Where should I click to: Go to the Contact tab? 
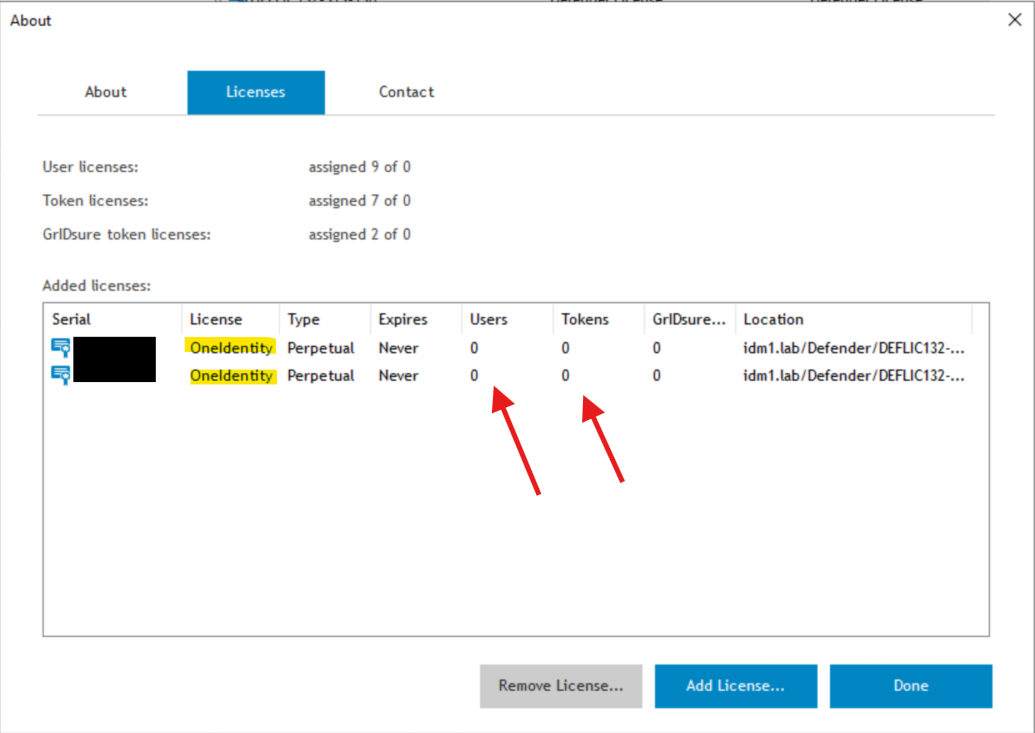[x=406, y=92]
